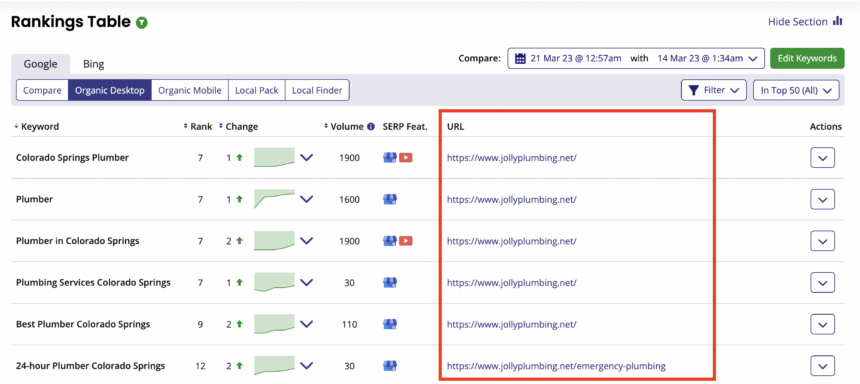Click the Volume info icon
Viewport: 860px width, 384px height.
tap(371, 126)
